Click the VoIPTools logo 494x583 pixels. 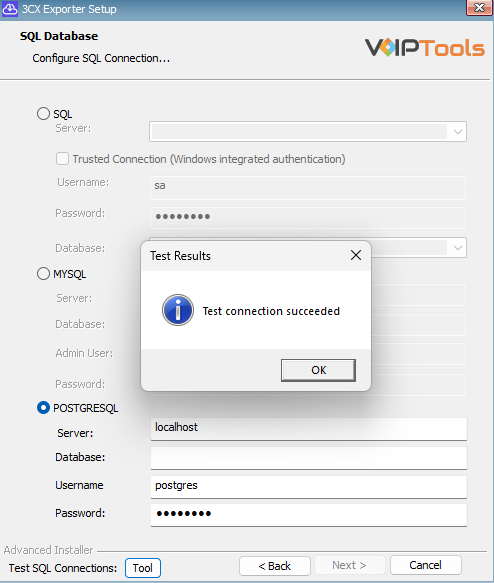(x=424, y=48)
